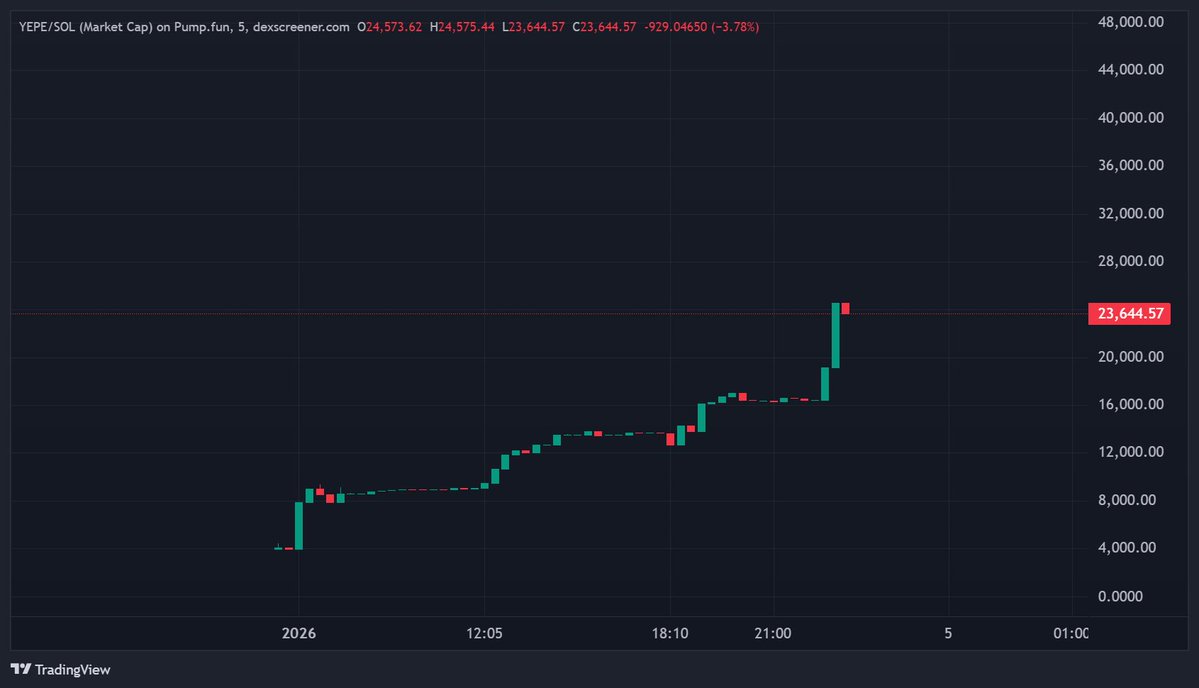Click the YEPE/SOL chart title
This screenshot has height=688, width=1199.
tap(184, 27)
